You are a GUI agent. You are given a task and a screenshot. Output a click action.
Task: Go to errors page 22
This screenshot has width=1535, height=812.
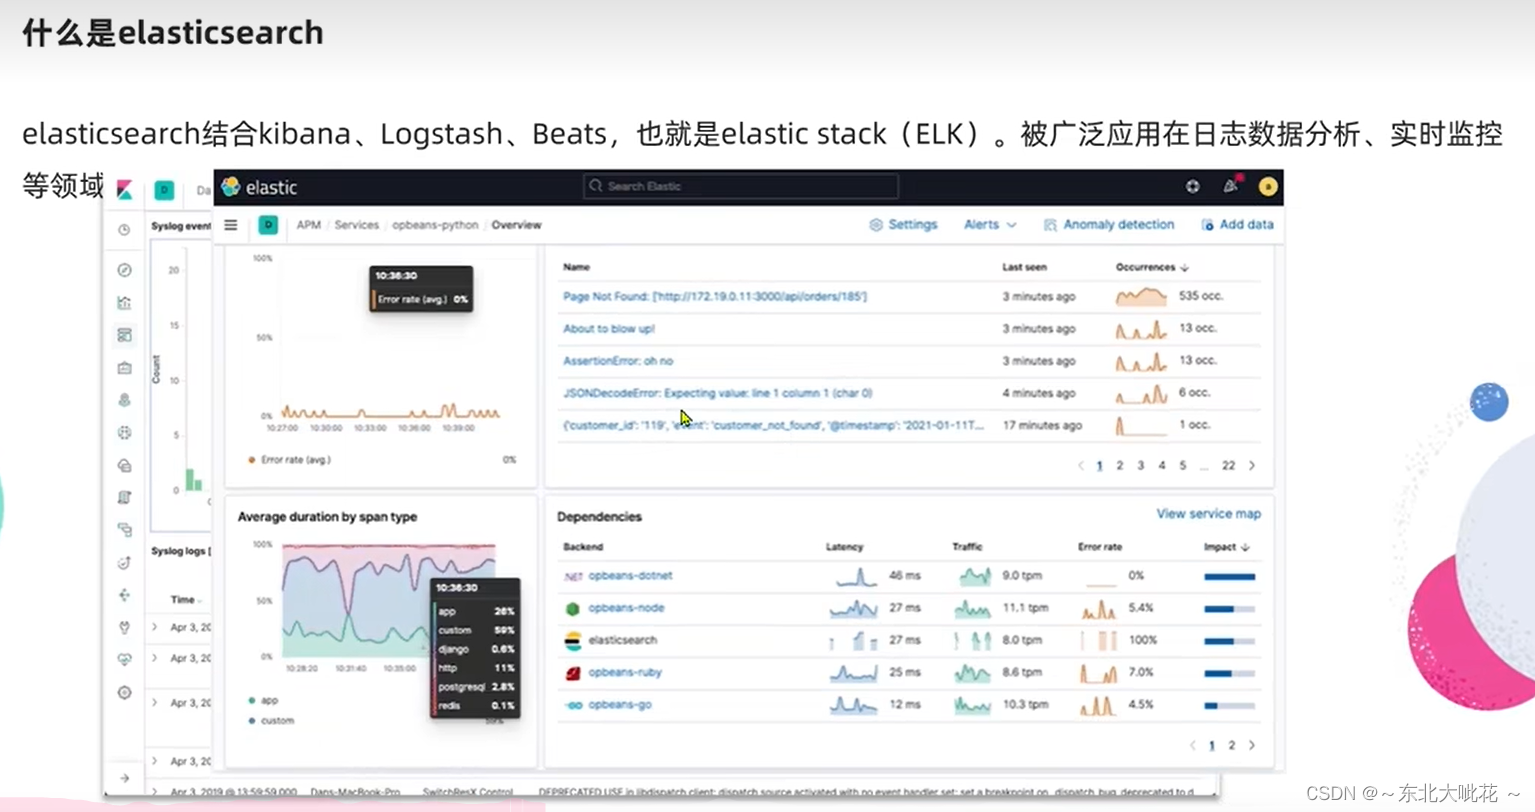(1228, 465)
